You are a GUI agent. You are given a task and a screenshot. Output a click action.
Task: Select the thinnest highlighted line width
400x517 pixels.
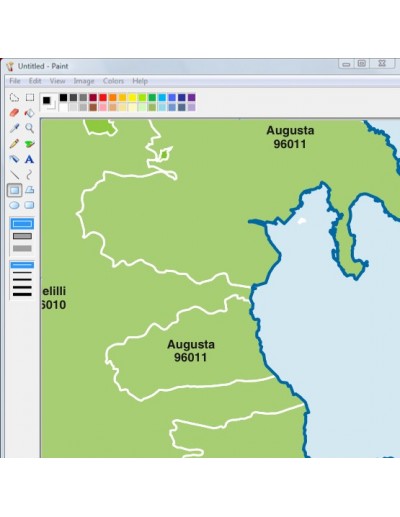coord(22,265)
